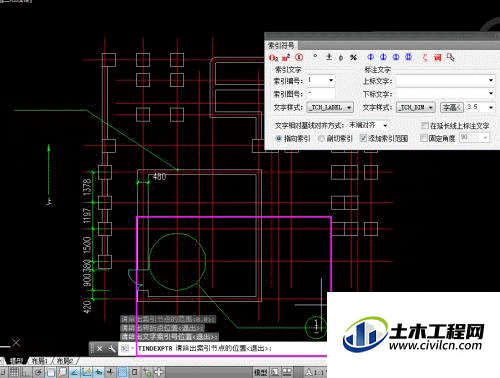Viewport: 500px width, 378px height.
Task: Open Quick View Layouts icon
Action: click(275, 372)
